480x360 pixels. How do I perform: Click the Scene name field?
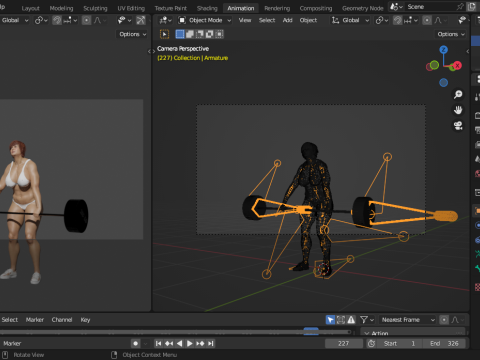point(430,7)
